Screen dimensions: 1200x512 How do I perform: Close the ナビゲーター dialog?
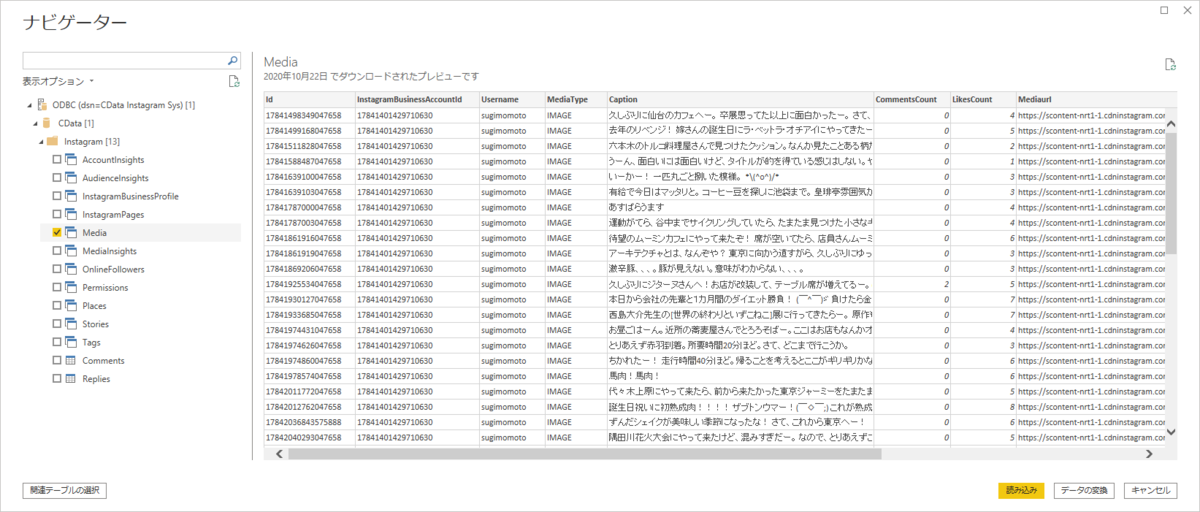[1187, 10]
